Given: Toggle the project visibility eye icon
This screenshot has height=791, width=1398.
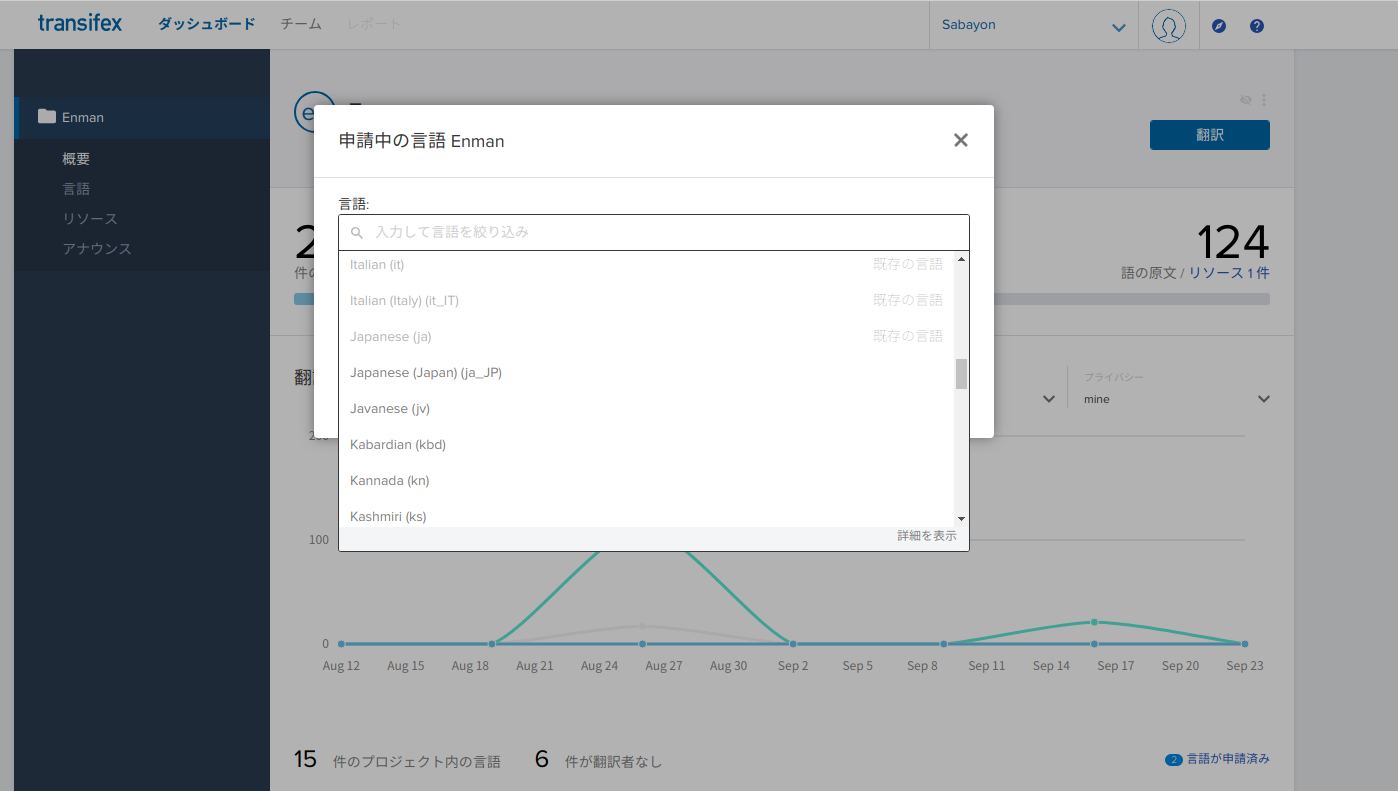Looking at the screenshot, I should (x=1246, y=100).
